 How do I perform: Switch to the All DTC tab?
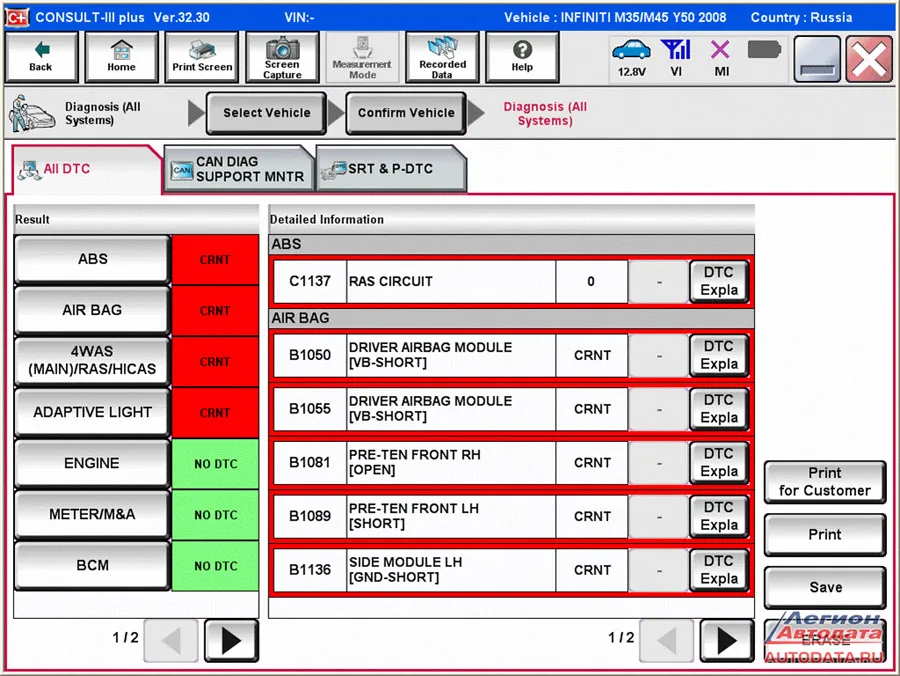click(x=86, y=169)
